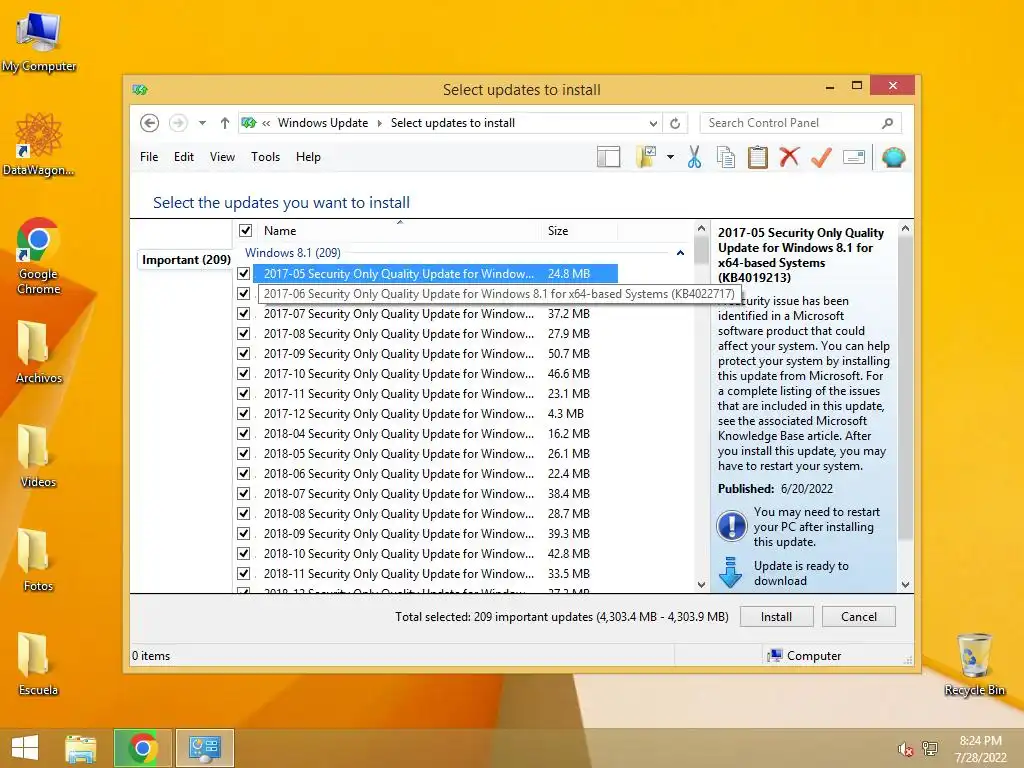This screenshot has height=768, width=1024.
Task: Click the orange checkmark icon
Action: [822, 157]
